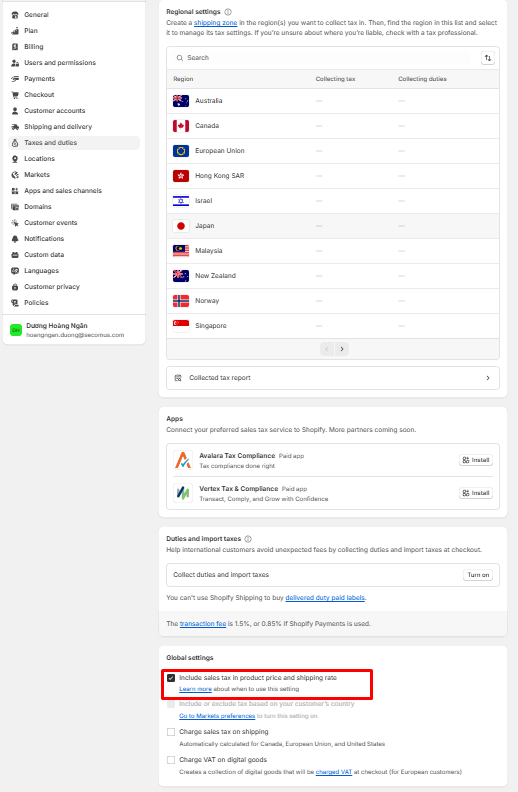
Task: Open the shipping zone link
Action: click(x=216, y=23)
